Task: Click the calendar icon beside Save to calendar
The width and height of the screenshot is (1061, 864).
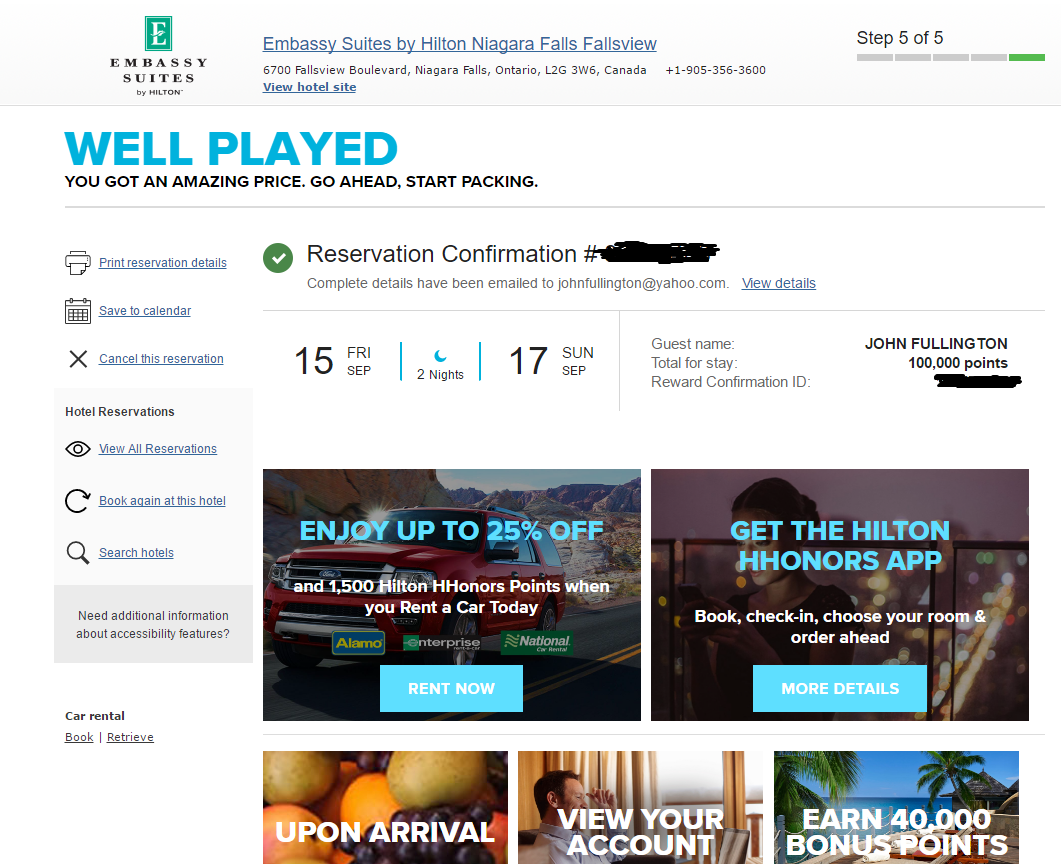Action: click(x=78, y=311)
